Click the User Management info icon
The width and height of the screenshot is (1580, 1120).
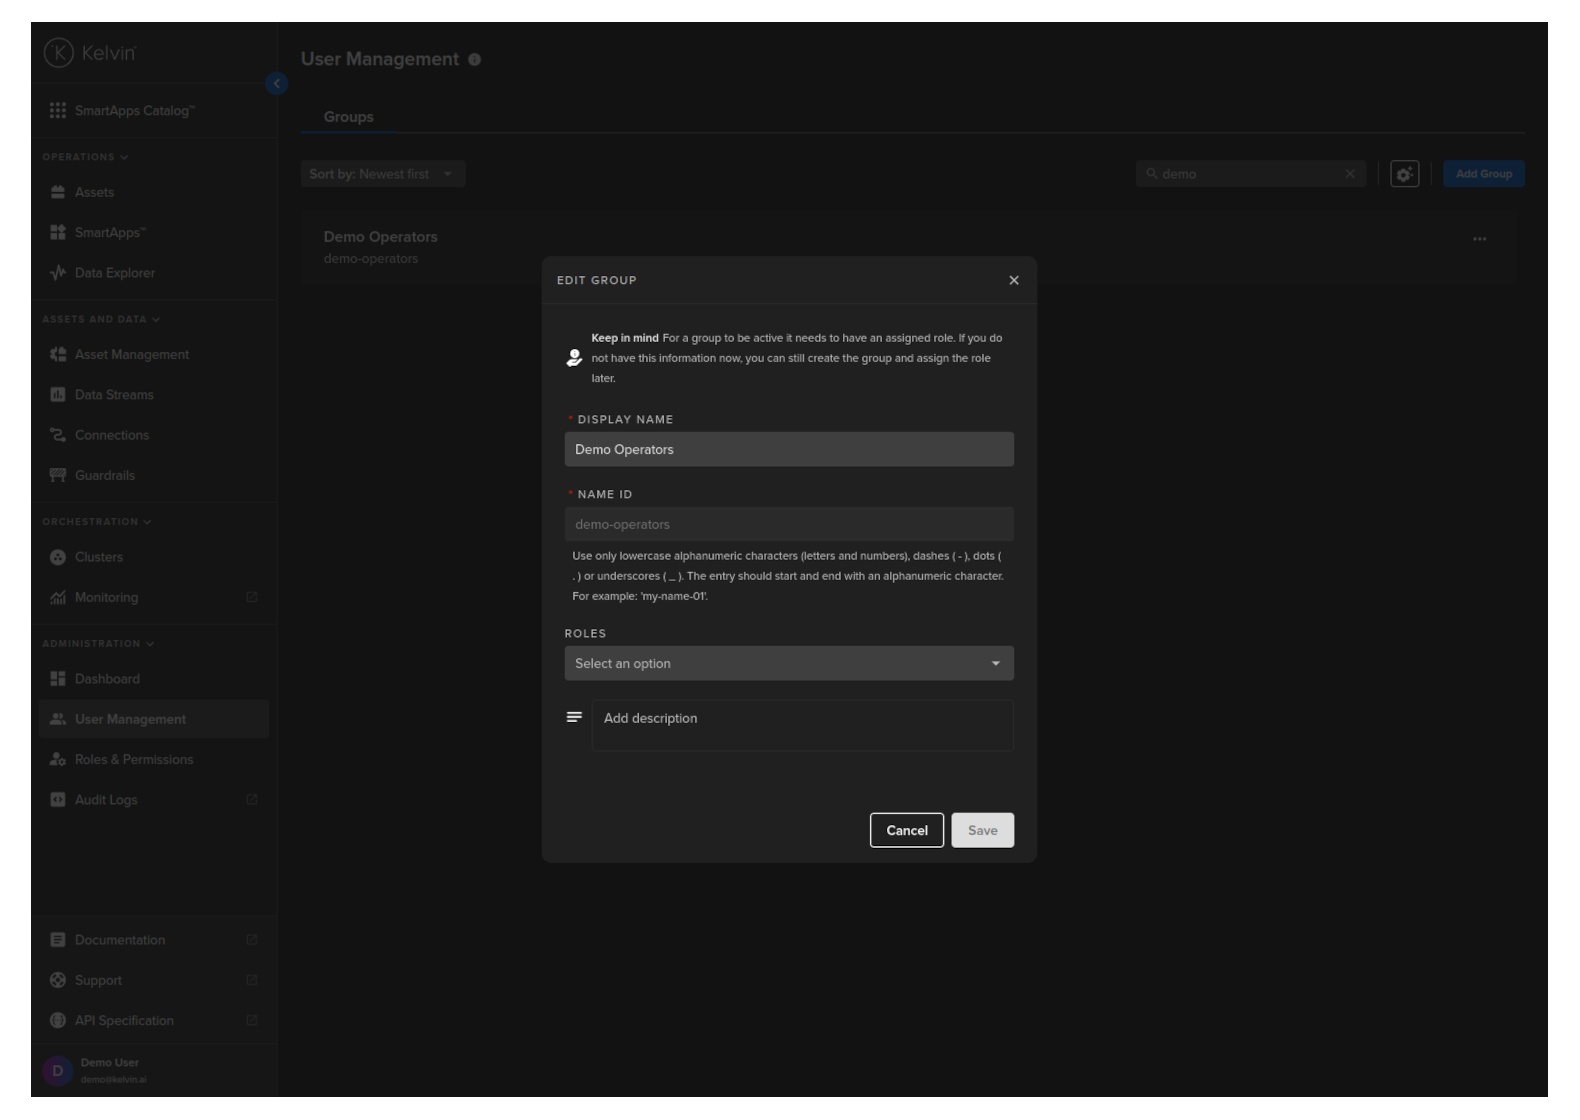[475, 60]
